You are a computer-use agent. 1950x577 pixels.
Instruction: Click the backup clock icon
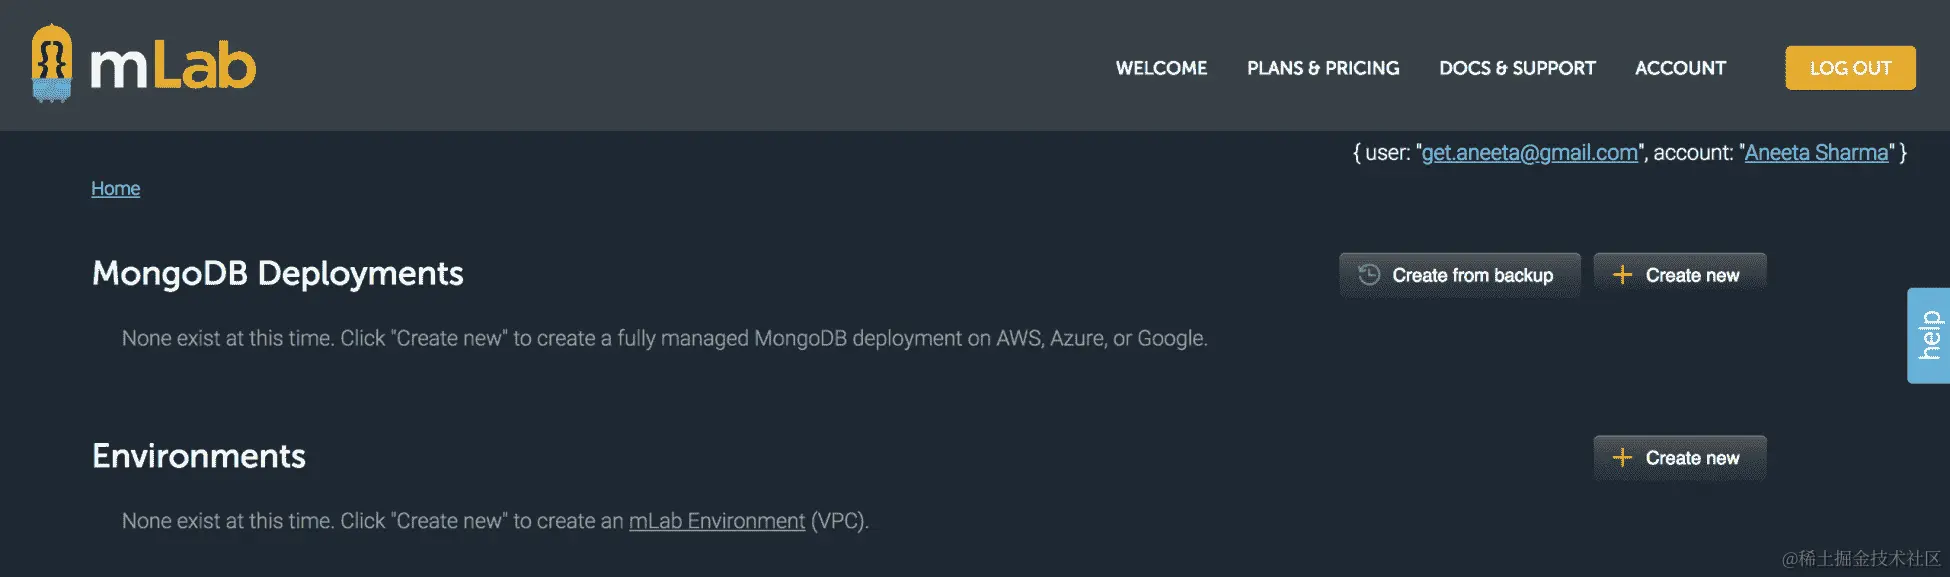[1369, 274]
